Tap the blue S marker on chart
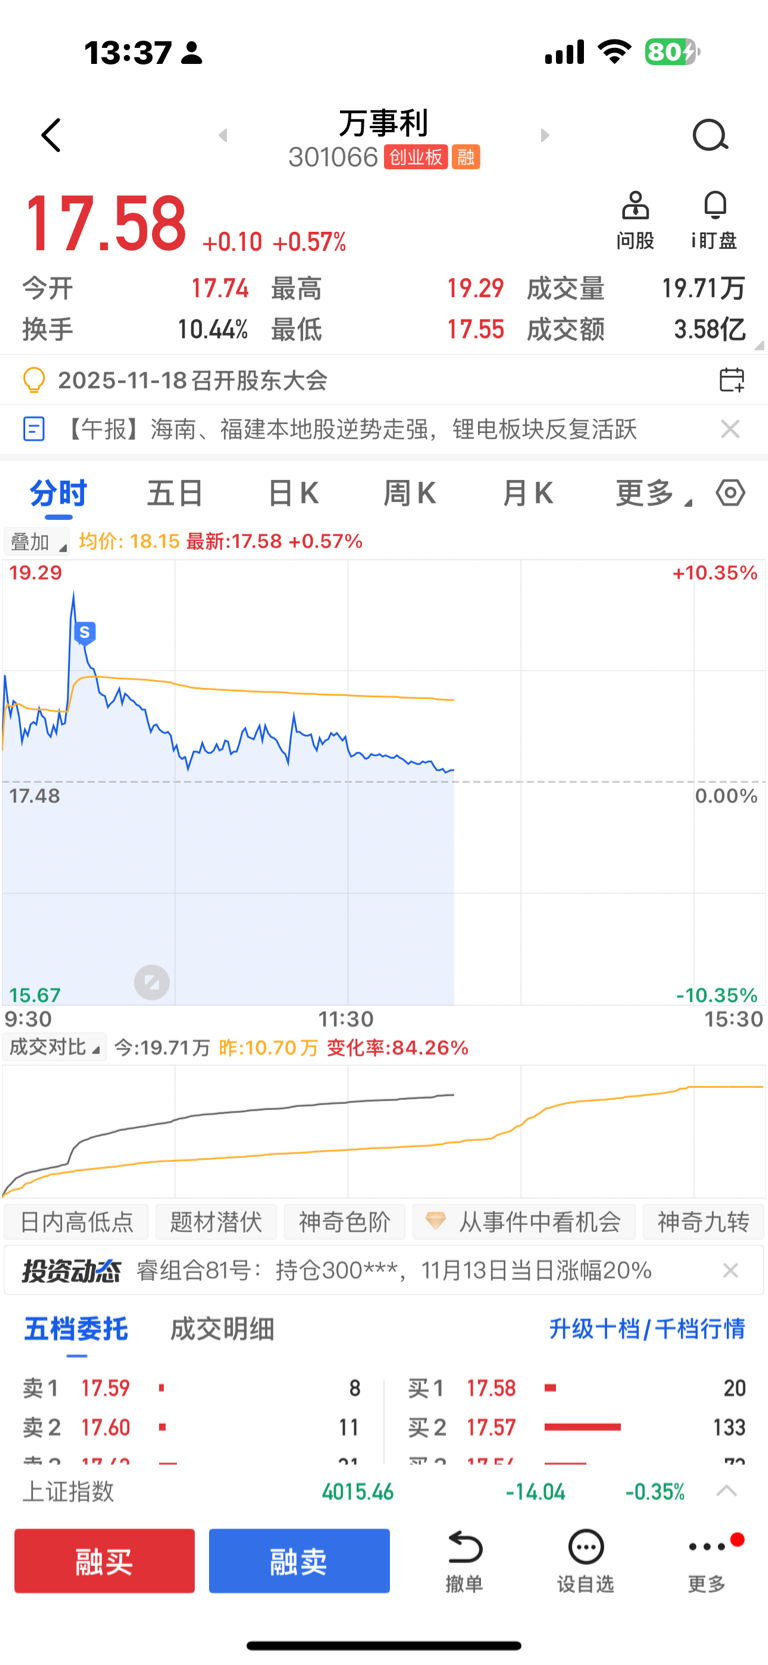768x1665 pixels. 85,632
